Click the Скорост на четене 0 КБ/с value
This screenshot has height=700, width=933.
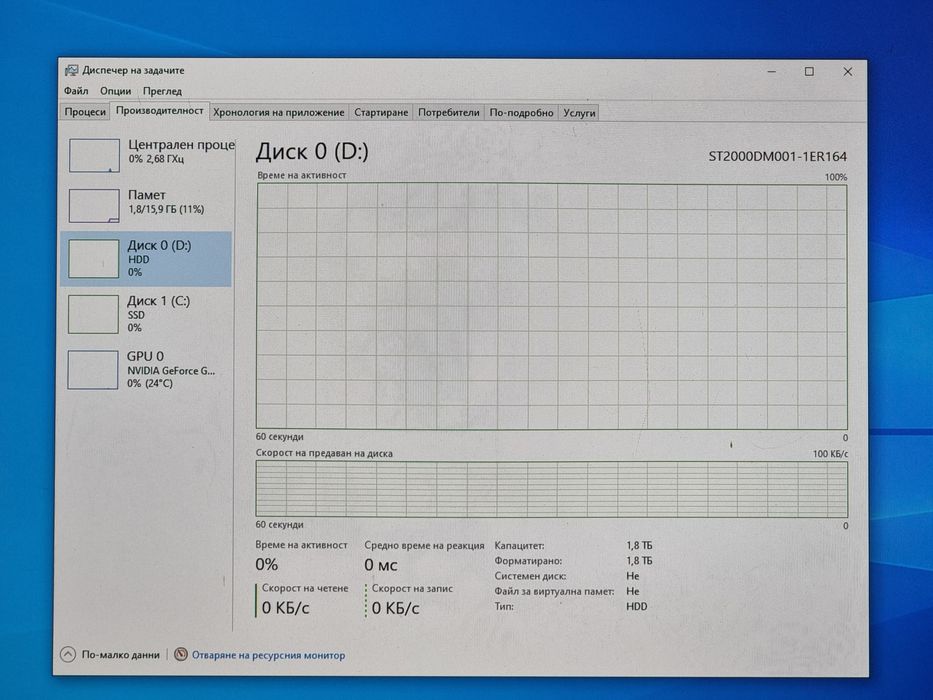tap(286, 608)
